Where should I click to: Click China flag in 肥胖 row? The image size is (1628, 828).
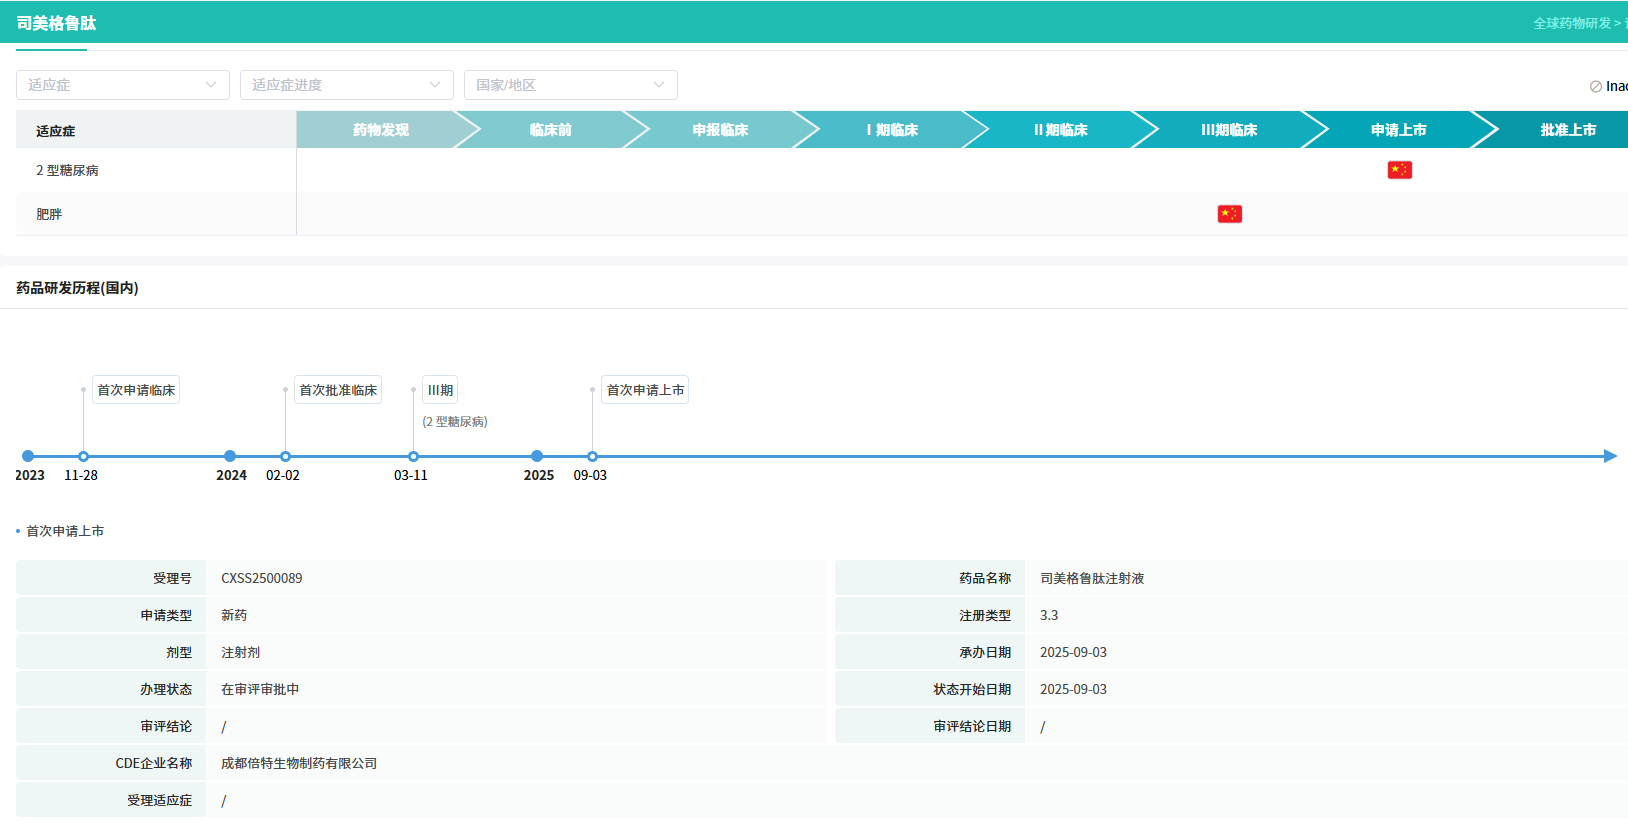(x=1229, y=214)
